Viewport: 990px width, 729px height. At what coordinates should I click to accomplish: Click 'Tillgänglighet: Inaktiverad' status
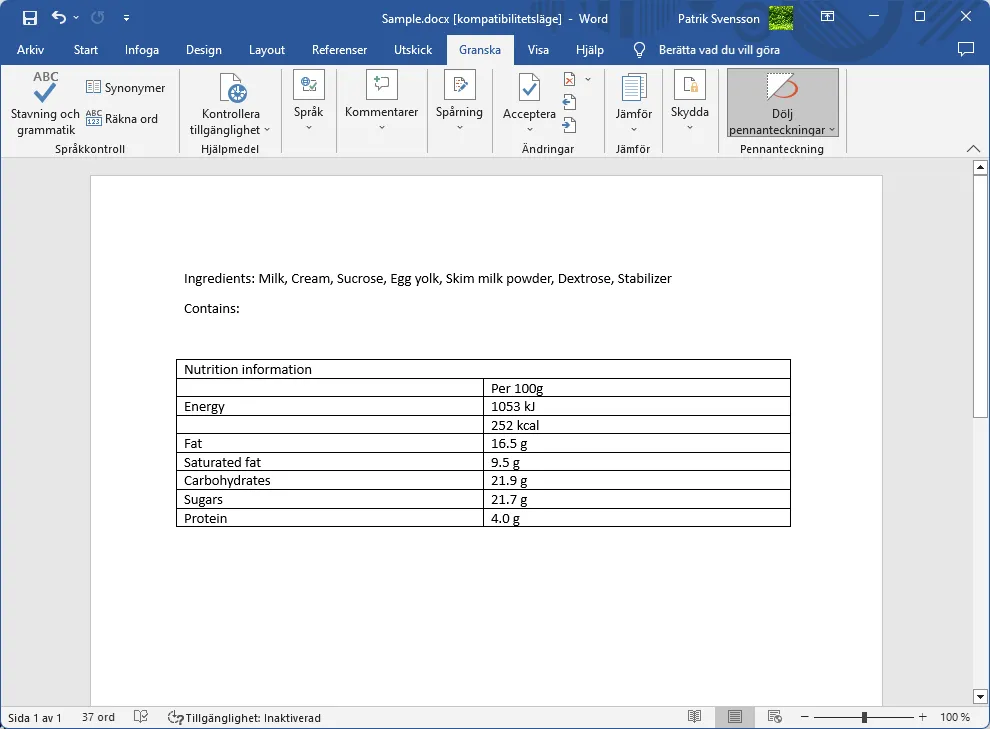(x=244, y=718)
